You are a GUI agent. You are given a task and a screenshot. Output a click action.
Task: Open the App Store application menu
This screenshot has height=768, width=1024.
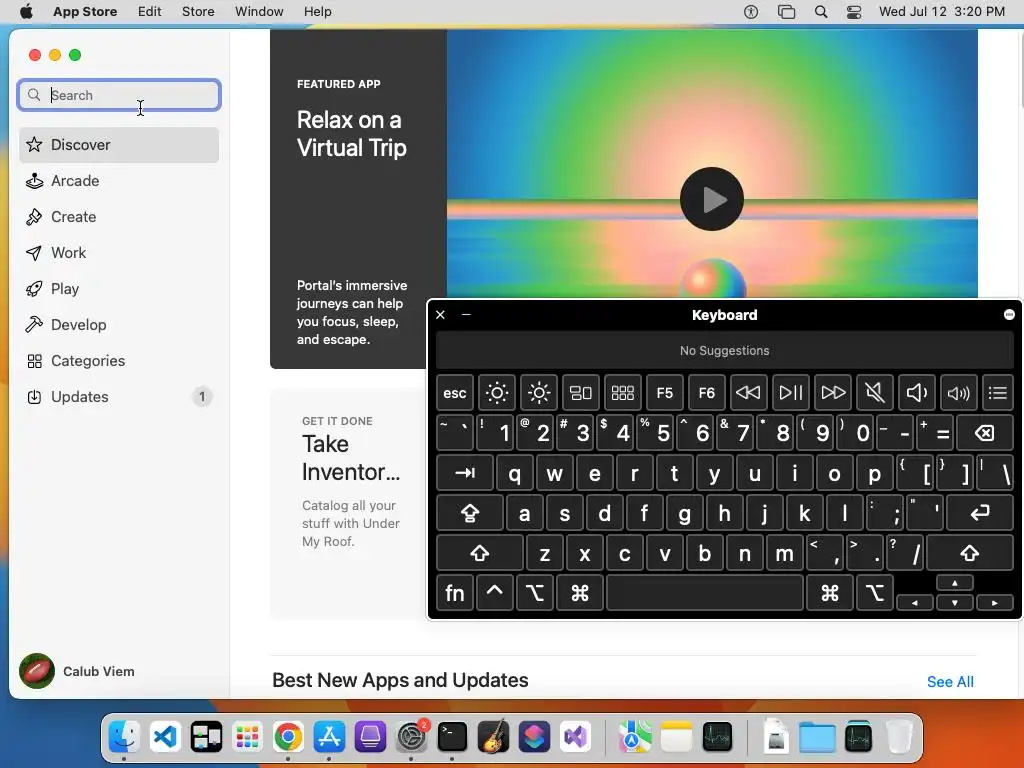[x=85, y=12]
